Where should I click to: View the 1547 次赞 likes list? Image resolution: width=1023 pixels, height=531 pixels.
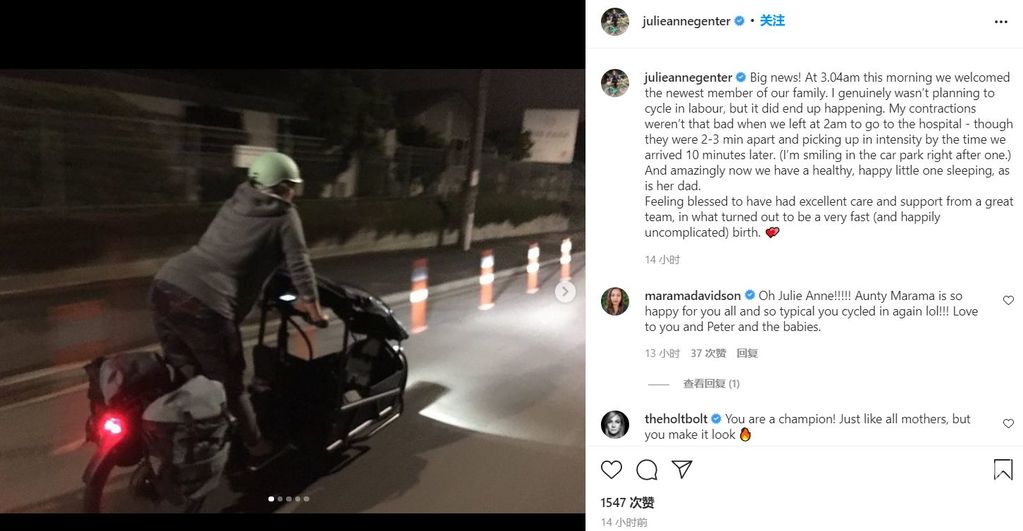(x=627, y=502)
